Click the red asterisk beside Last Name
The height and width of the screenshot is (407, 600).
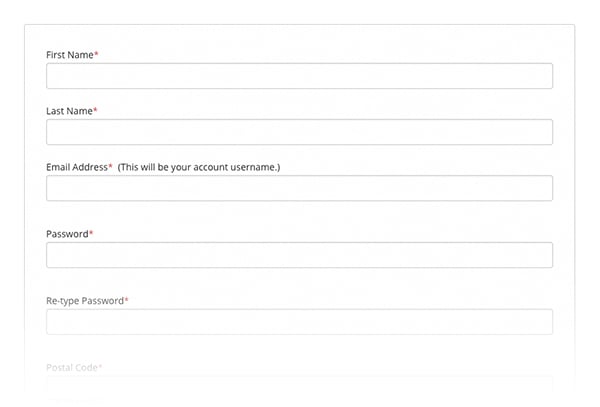click(95, 110)
